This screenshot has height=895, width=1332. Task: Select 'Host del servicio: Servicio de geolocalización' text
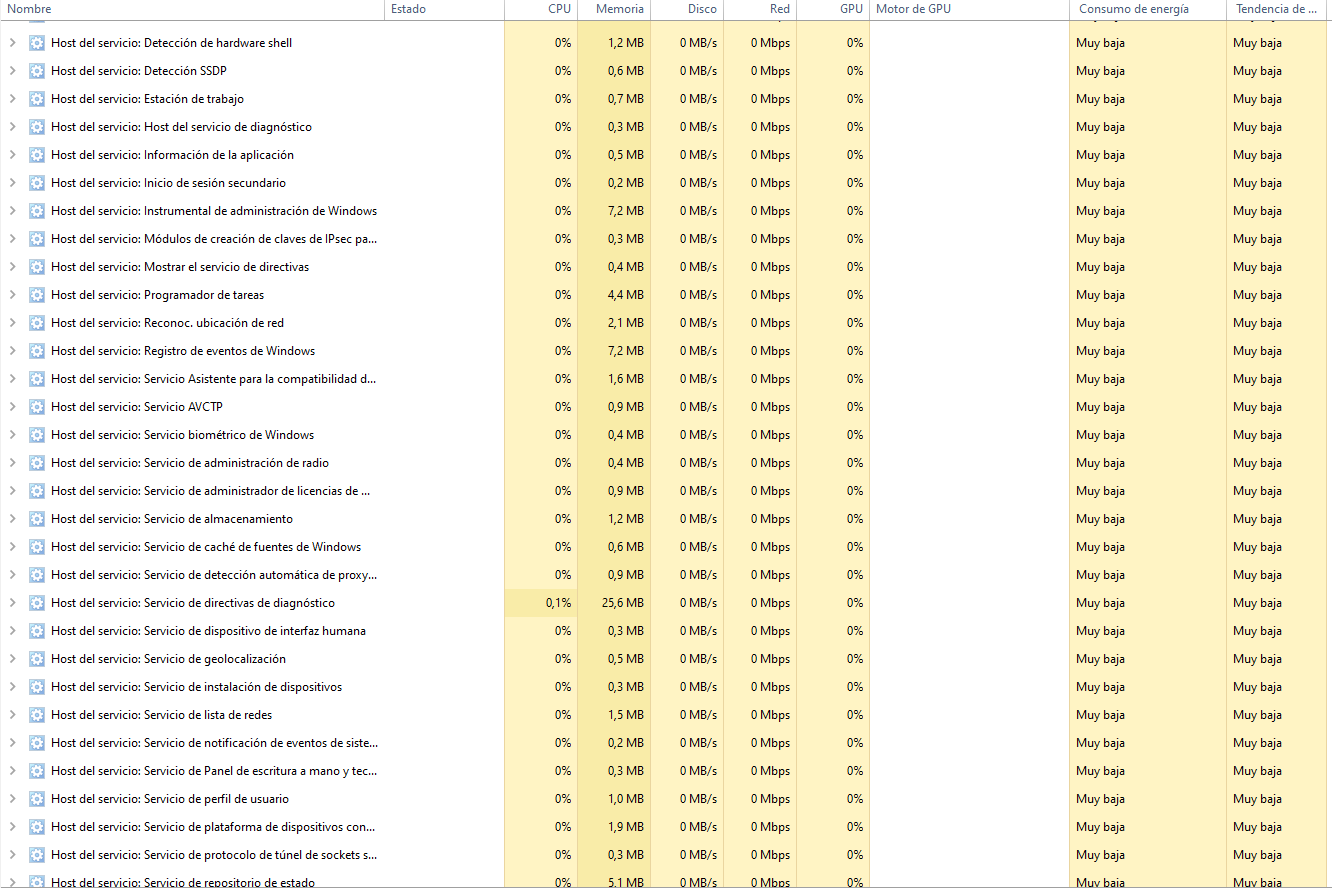pyautogui.click(x=169, y=659)
